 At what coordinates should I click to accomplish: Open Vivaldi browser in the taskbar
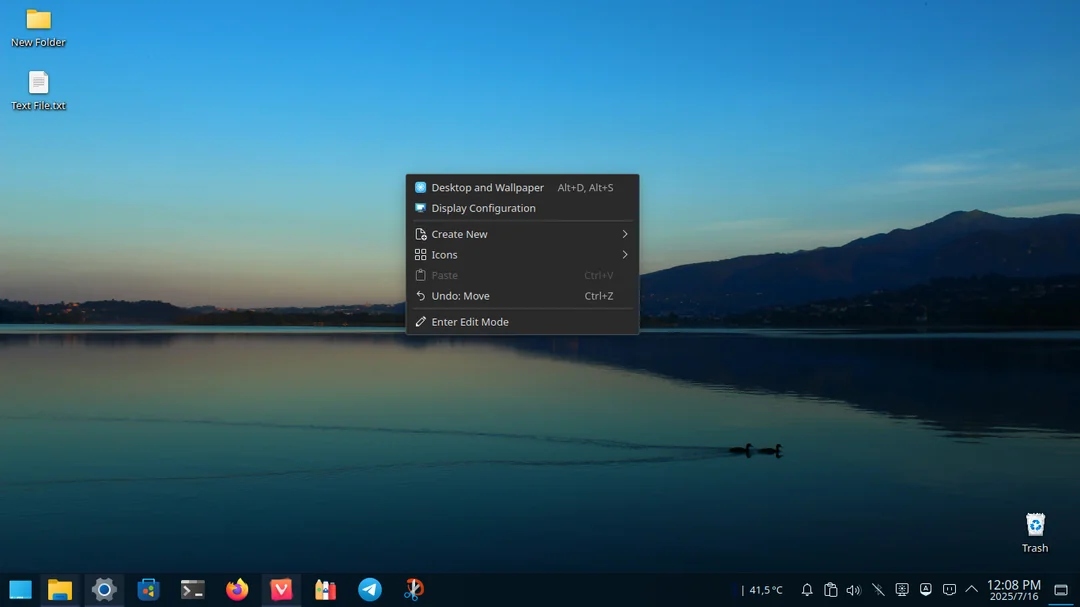coord(281,590)
